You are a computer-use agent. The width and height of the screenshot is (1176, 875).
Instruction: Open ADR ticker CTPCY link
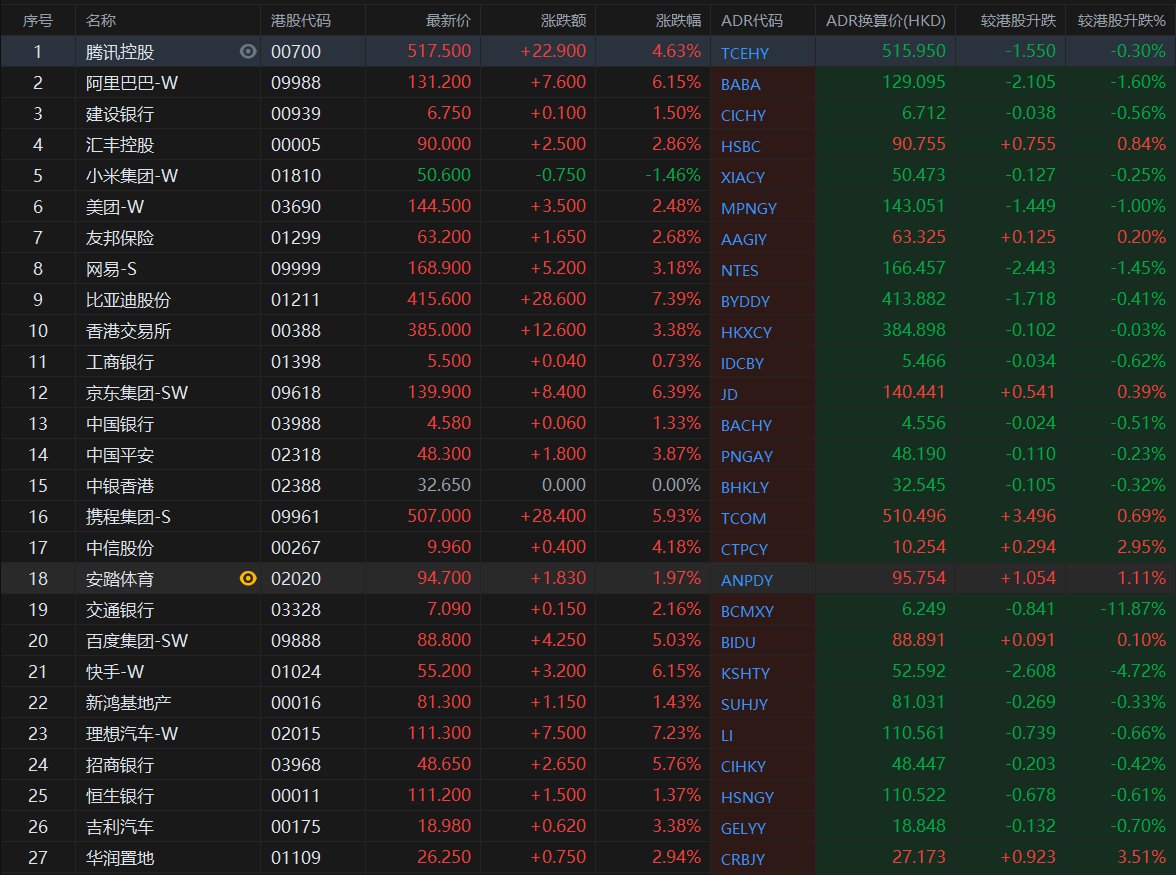(744, 550)
